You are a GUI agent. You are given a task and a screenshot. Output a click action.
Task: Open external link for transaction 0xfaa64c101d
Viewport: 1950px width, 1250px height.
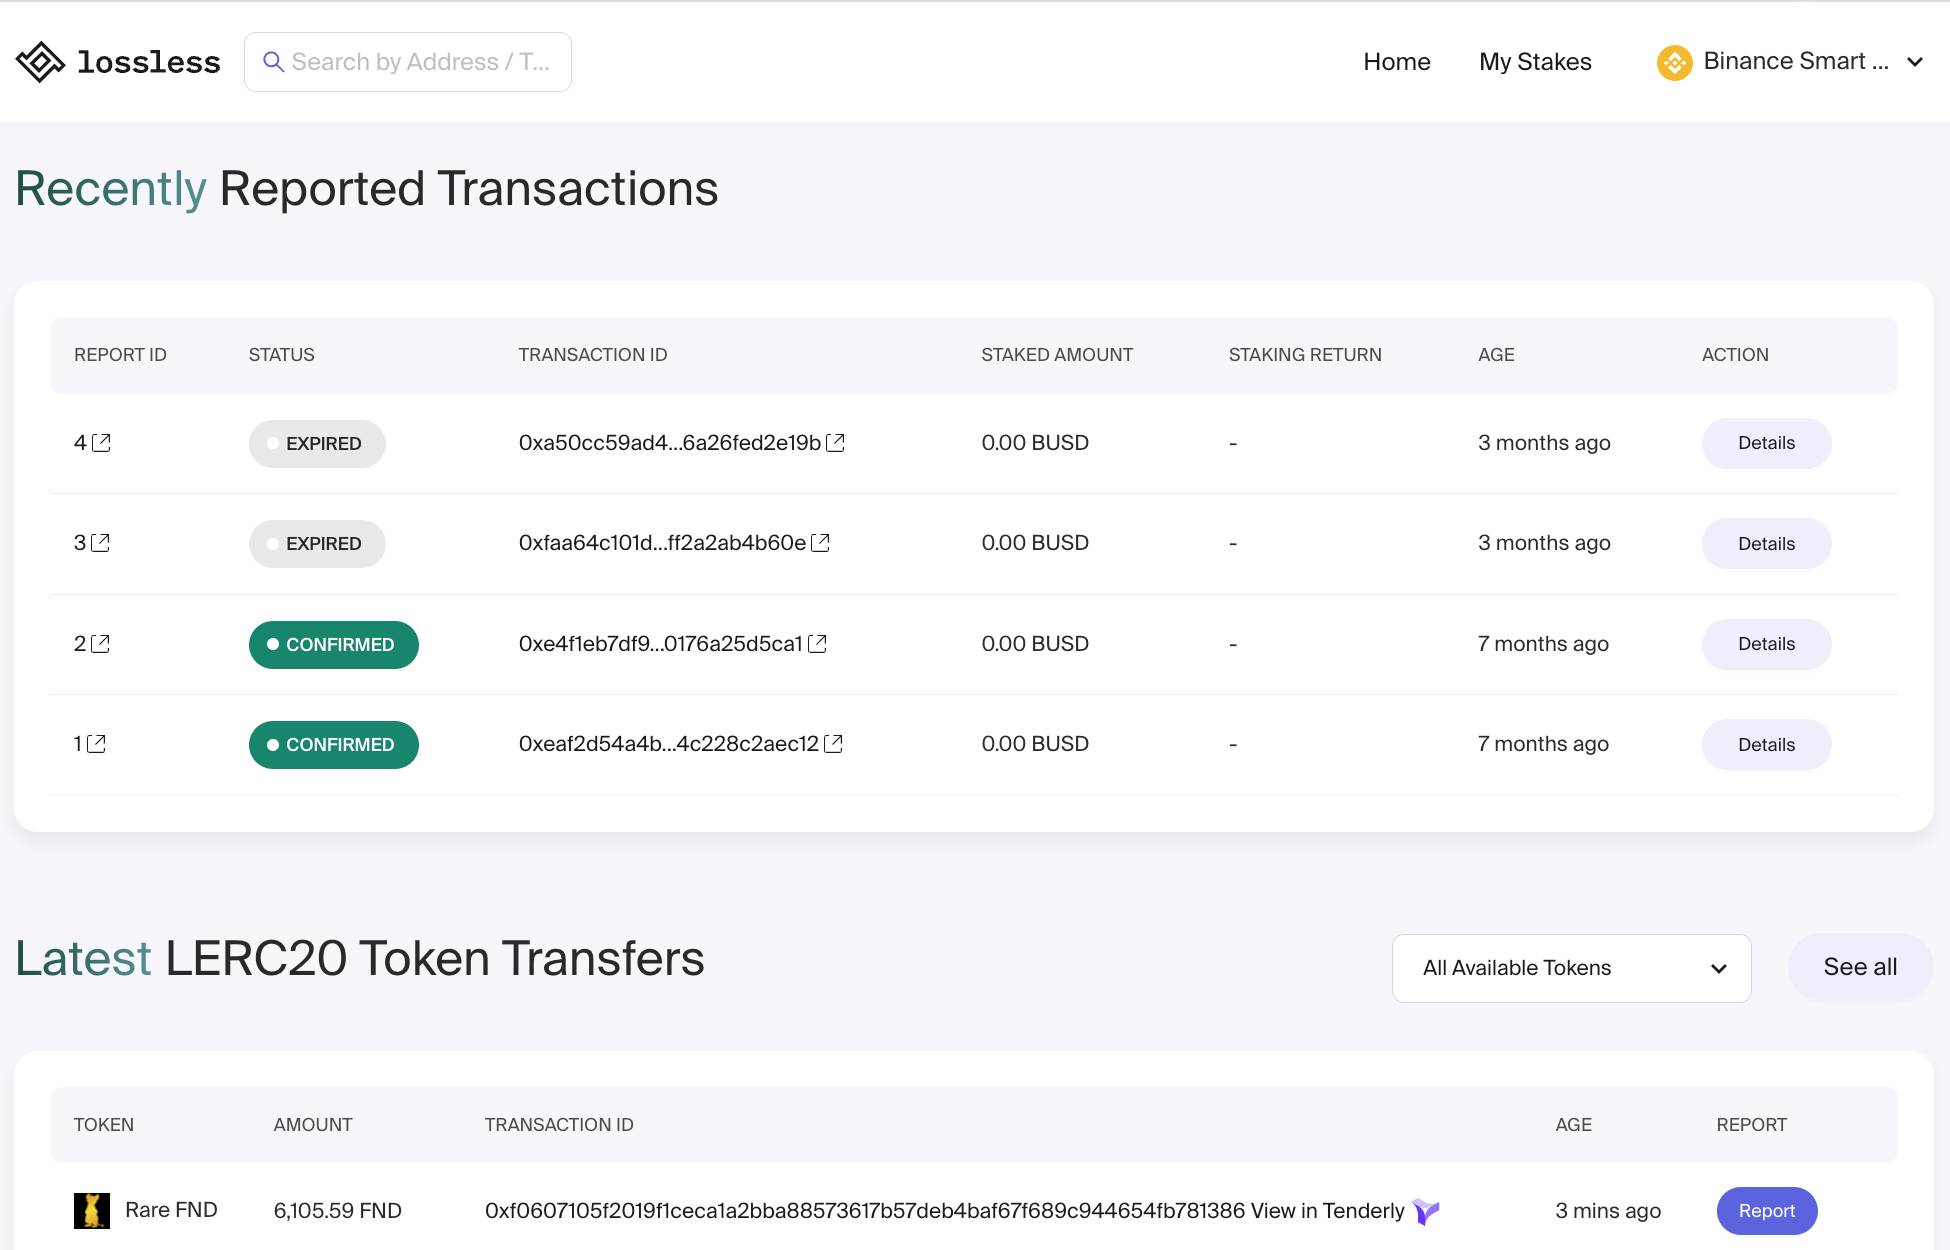(x=820, y=543)
